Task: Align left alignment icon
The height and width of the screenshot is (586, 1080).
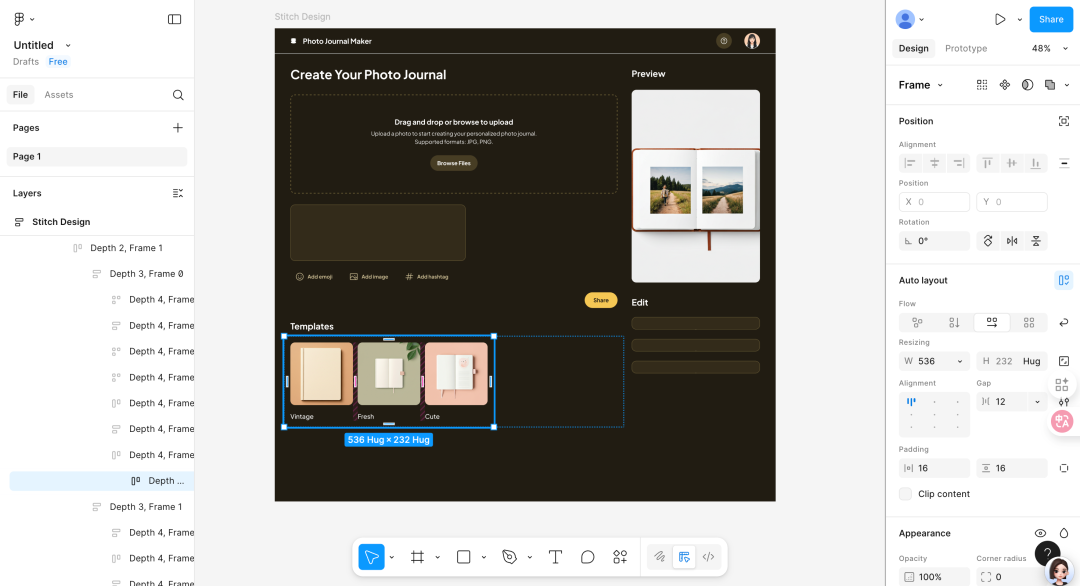Action: click(910, 163)
